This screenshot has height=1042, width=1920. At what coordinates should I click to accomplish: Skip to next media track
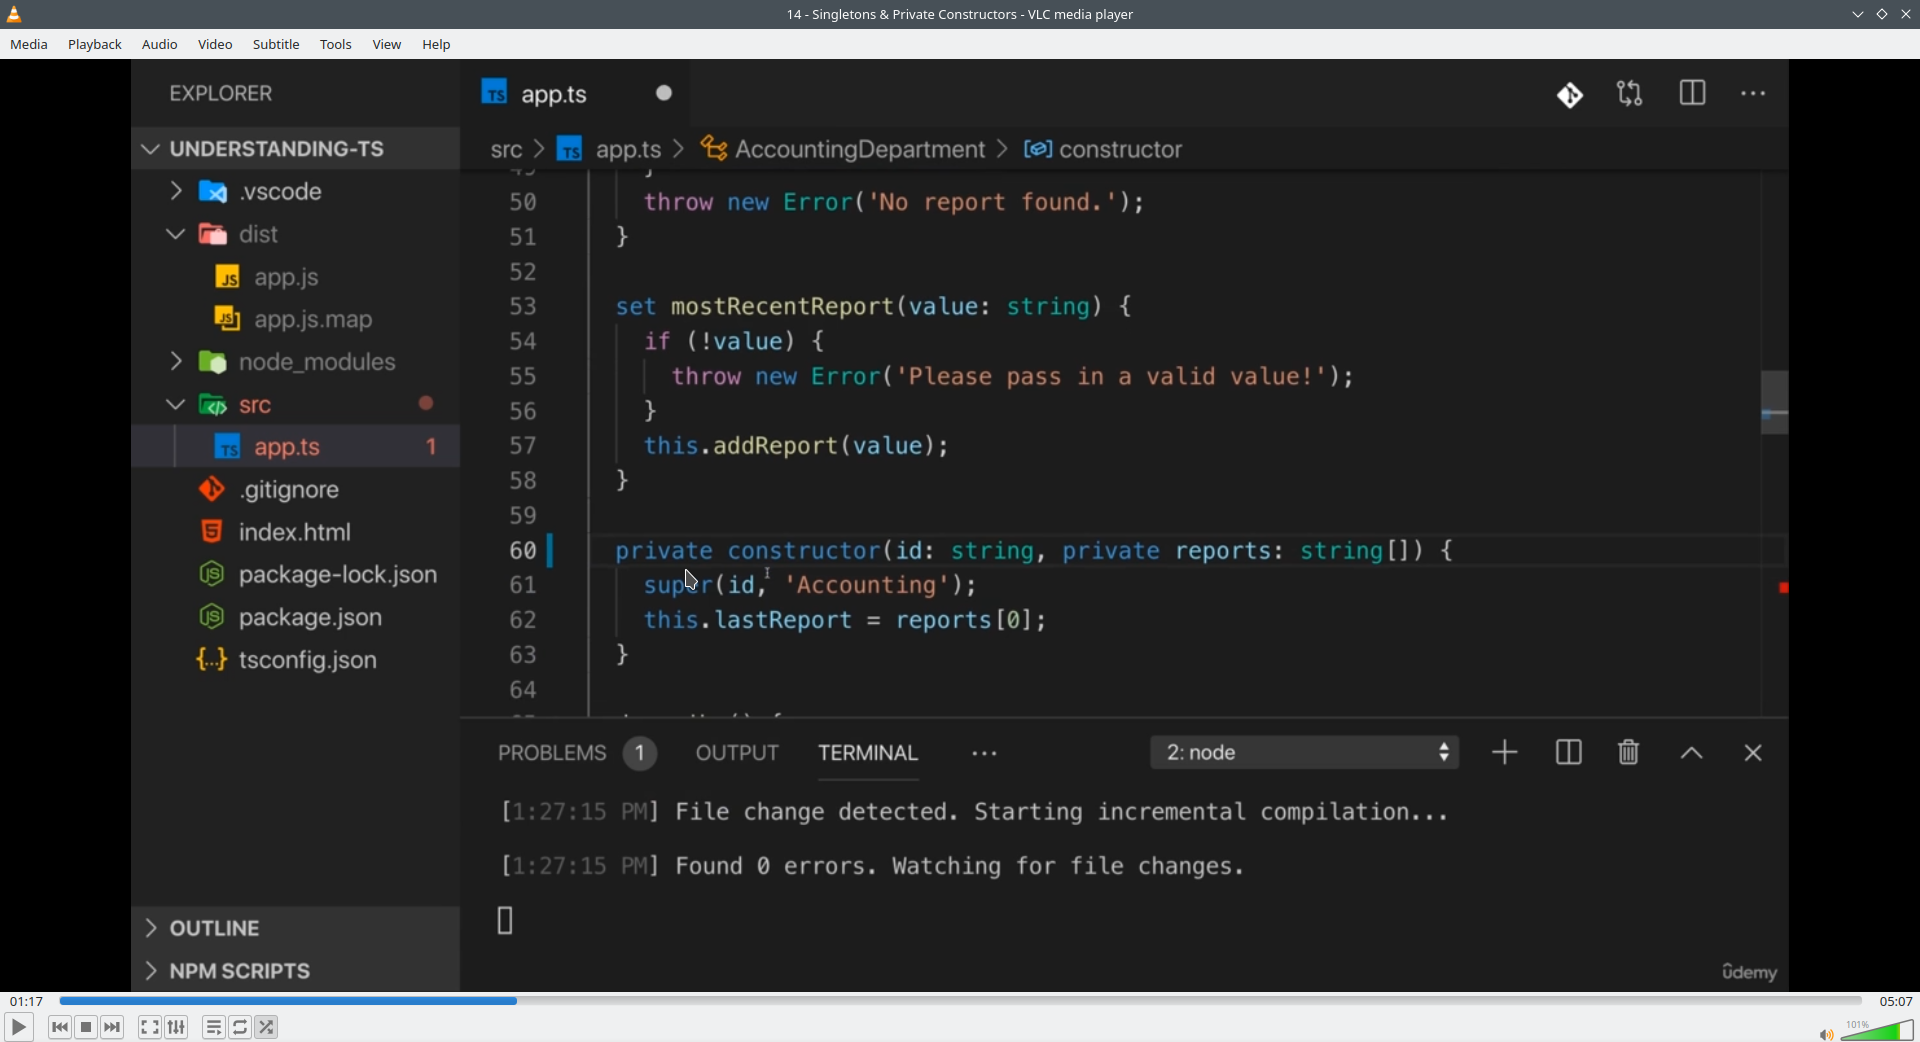(113, 1027)
